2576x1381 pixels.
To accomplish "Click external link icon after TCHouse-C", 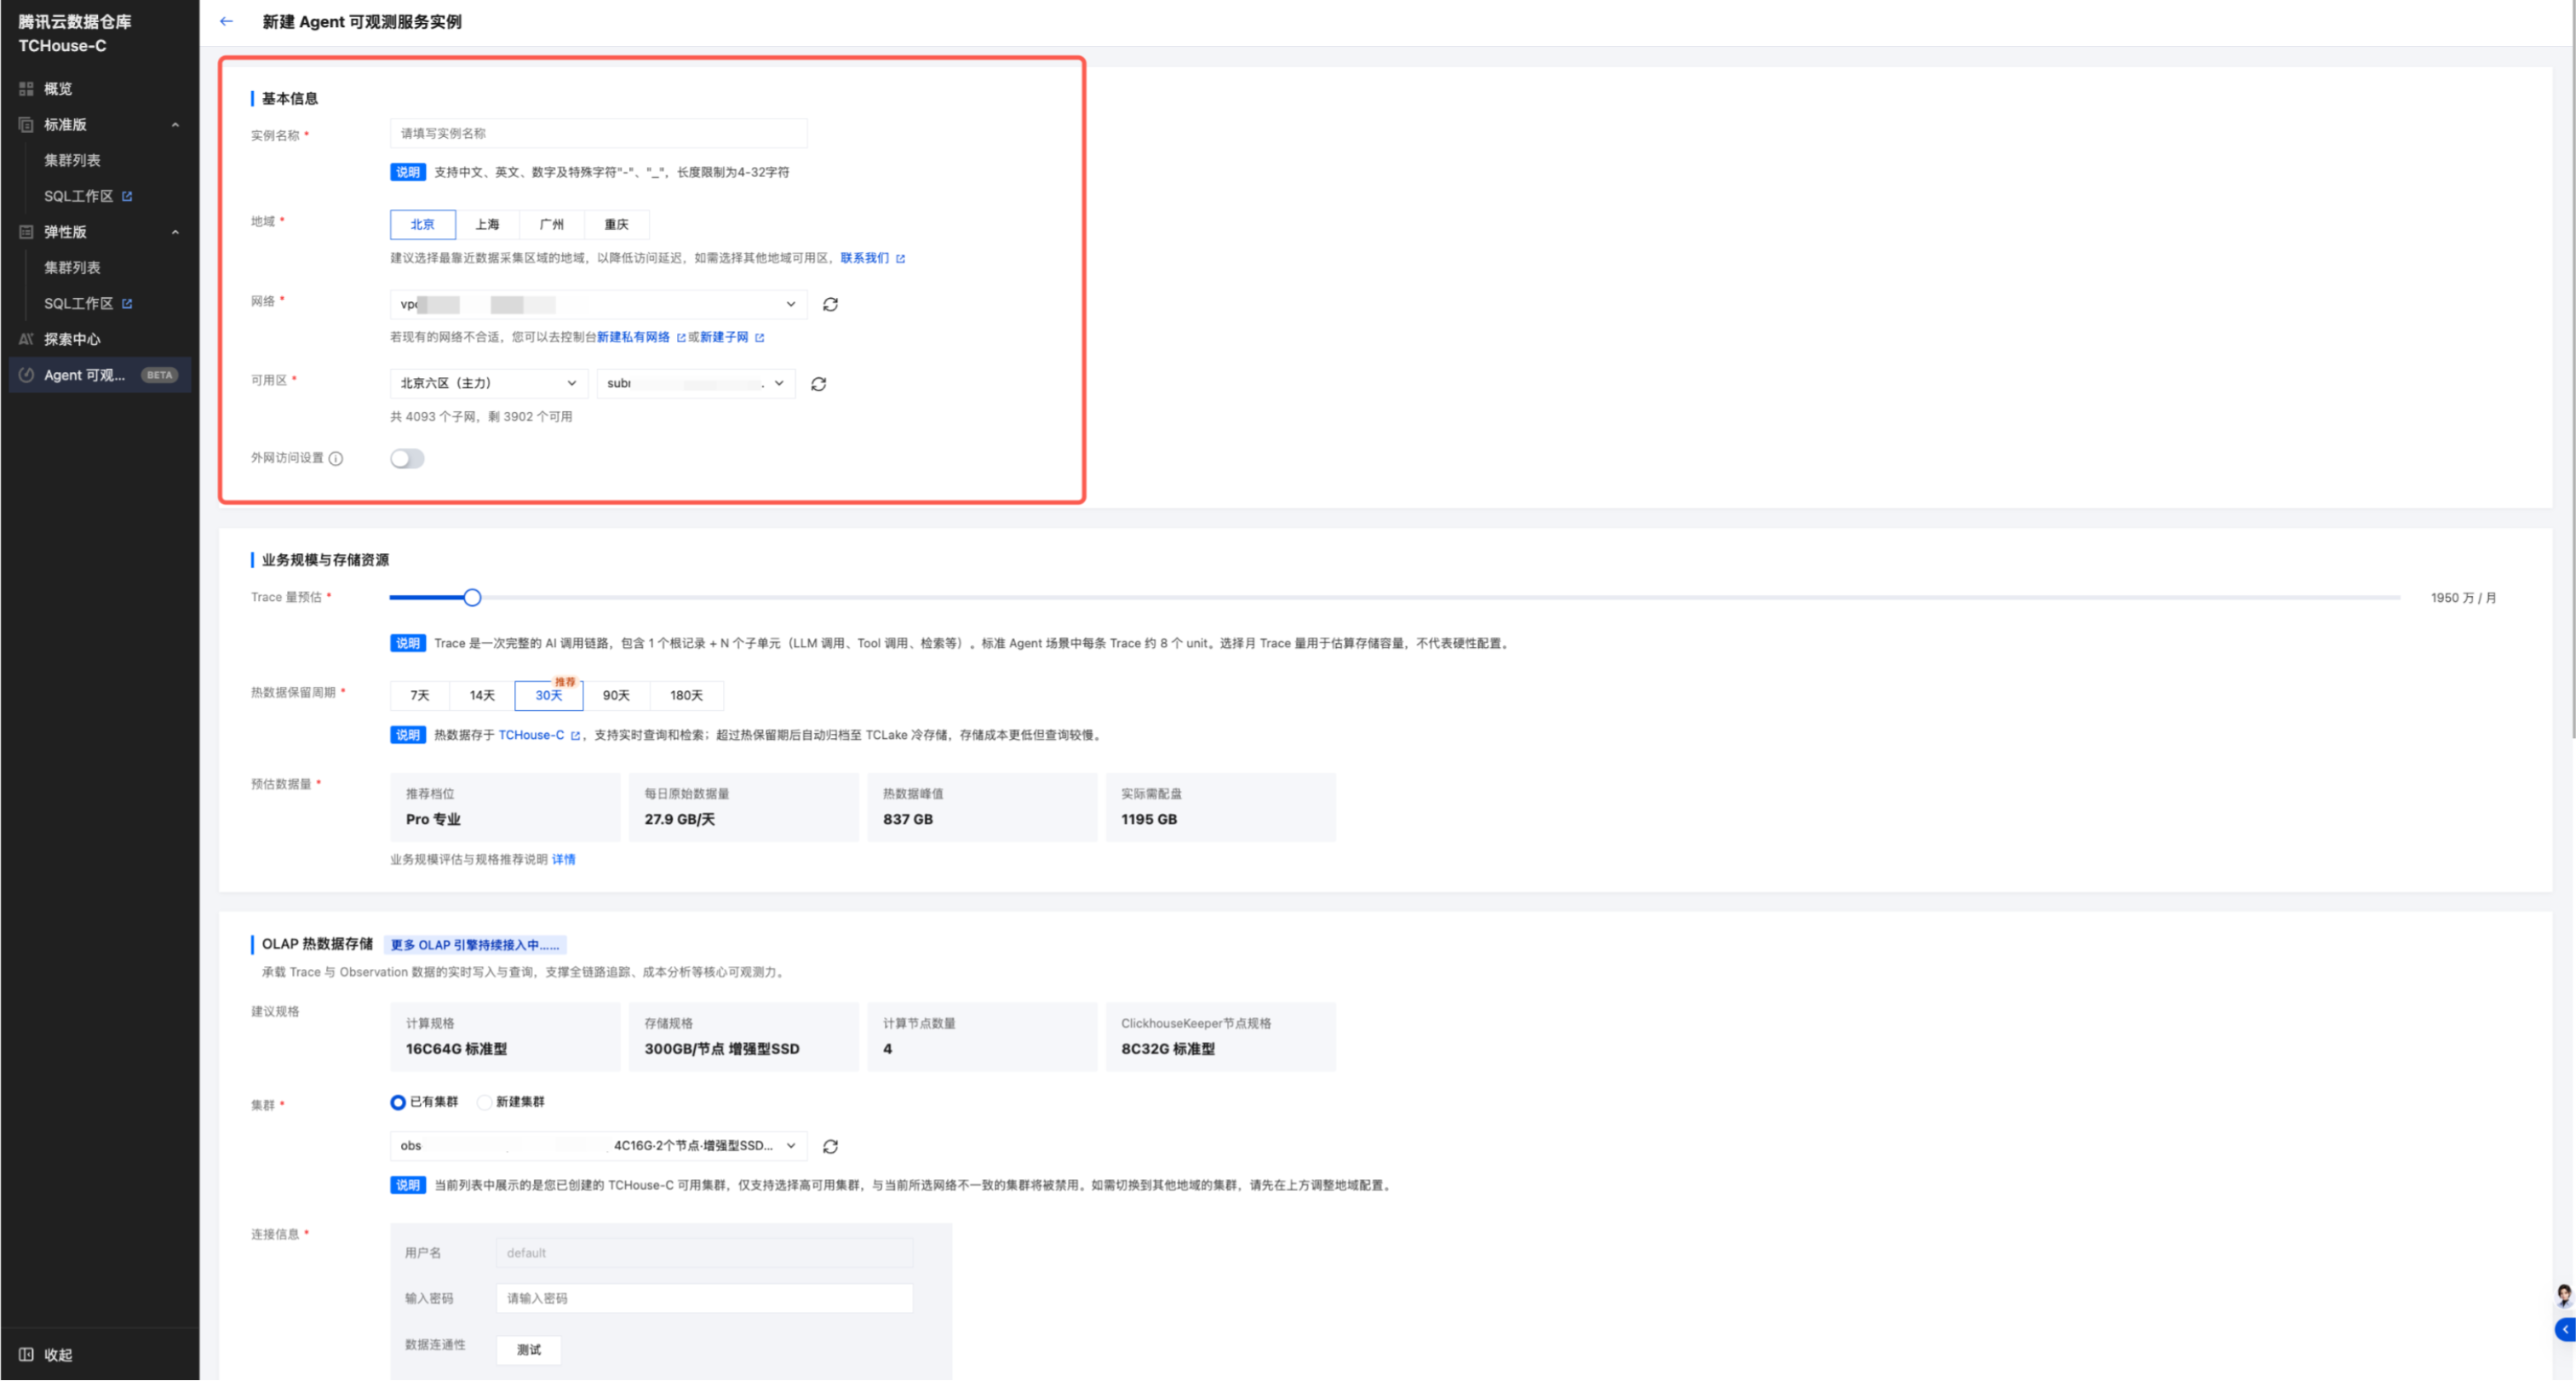I will (575, 736).
